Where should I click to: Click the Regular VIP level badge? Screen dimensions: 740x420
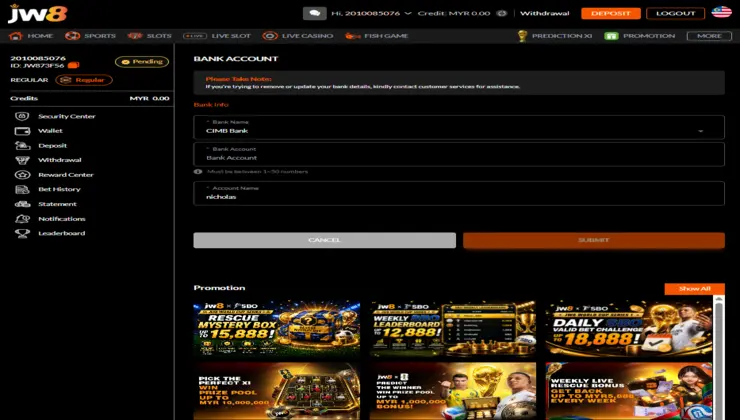(x=84, y=80)
